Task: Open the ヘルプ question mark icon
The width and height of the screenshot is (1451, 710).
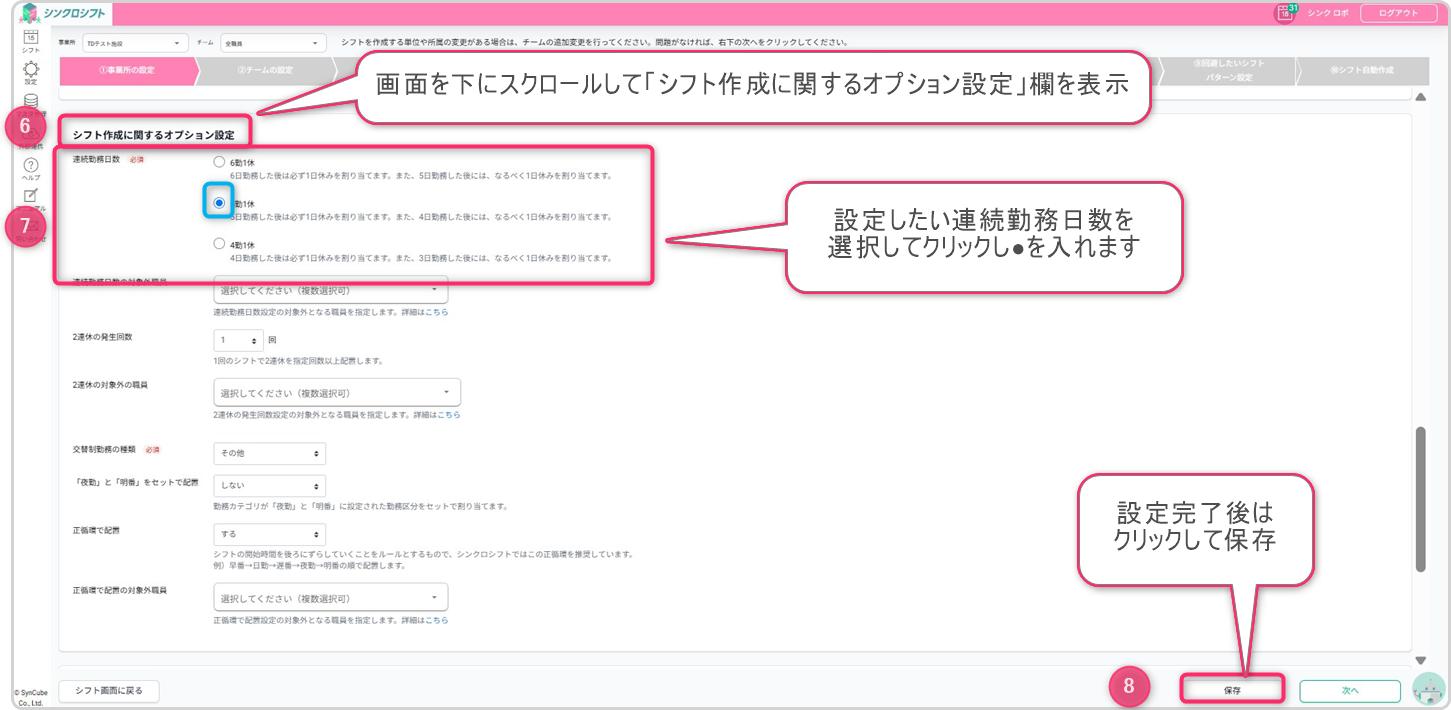Action: click(31, 165)
